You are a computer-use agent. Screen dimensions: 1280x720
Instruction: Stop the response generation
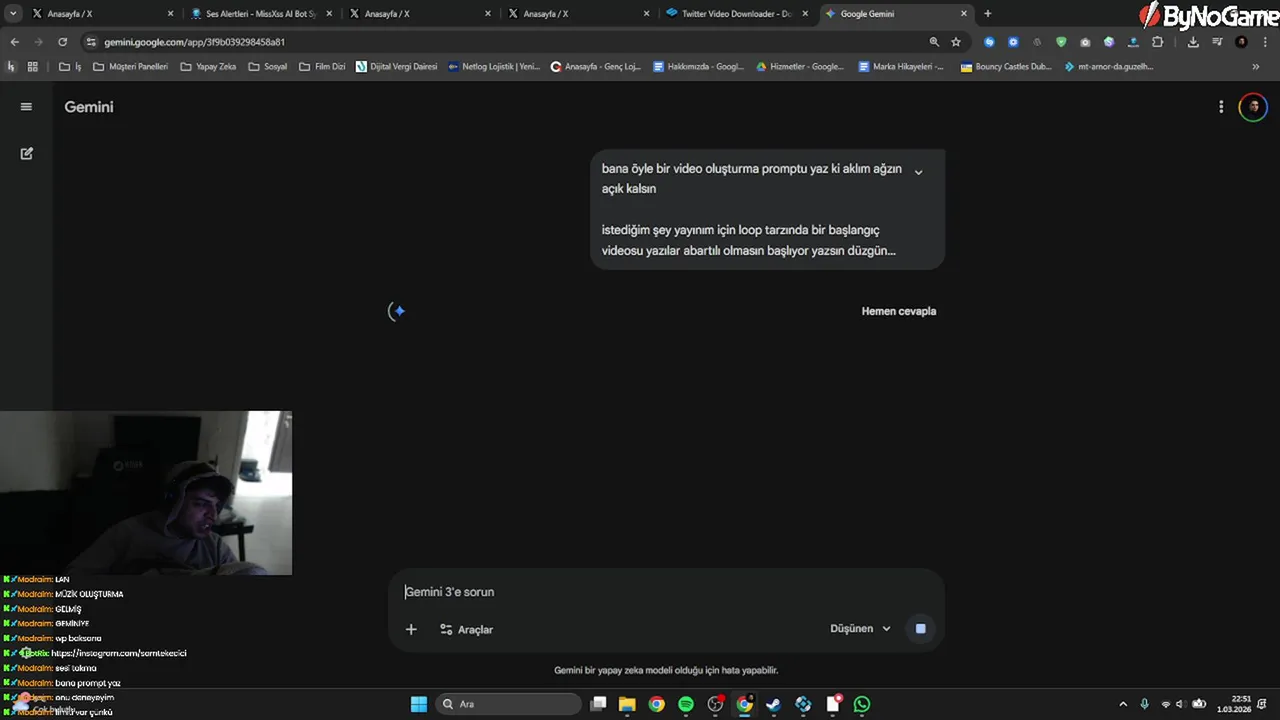point(920,629)
